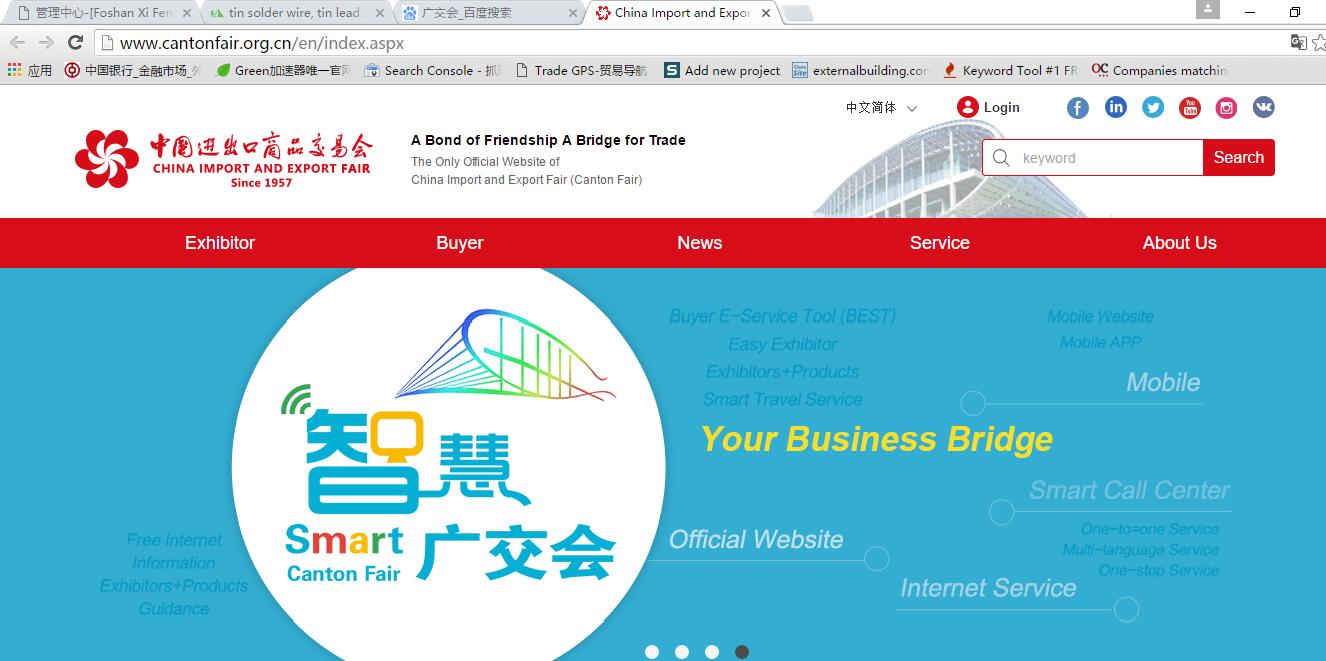Viewport: 1326px width, 661px height.
Task: Click the browser Back arrow
Action: 17,42
